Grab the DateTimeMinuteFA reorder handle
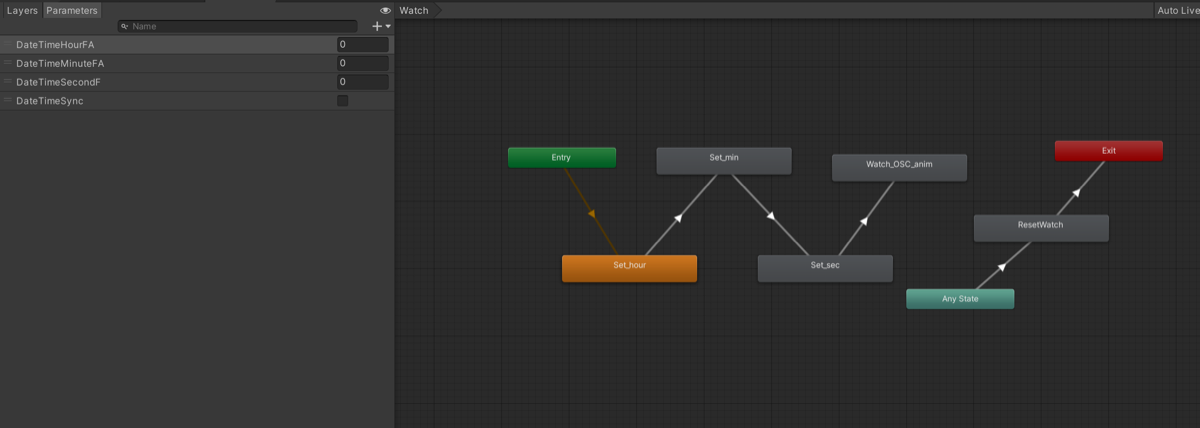Viewport: 1200px width, 428px height. [8, 63]
